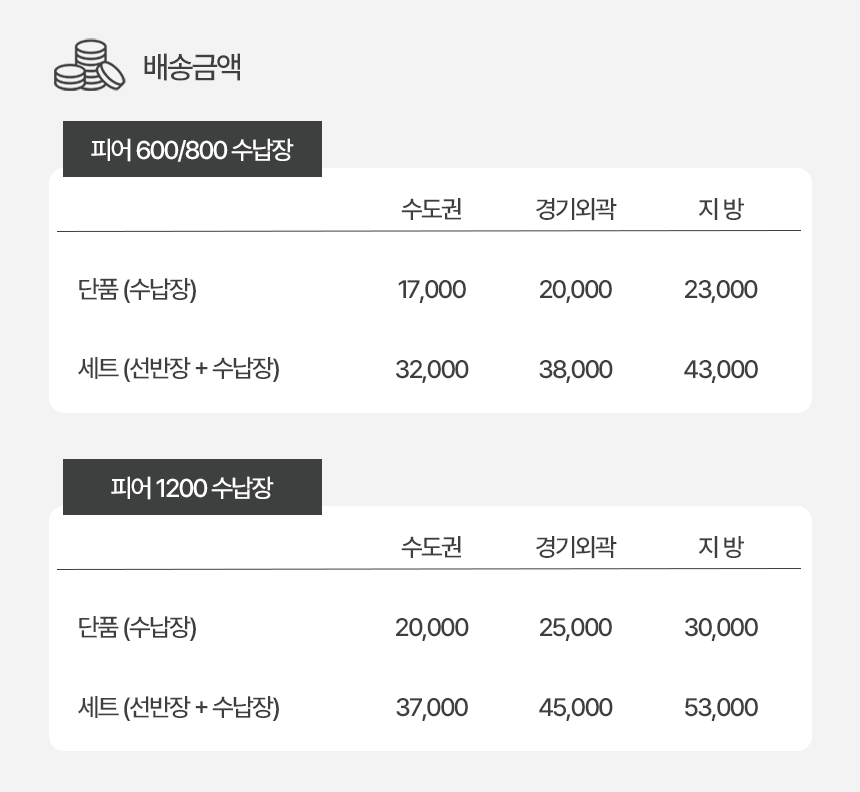This screenshot has width=860, height=792.
Task: Click the 32,000 price value
Action: [x=431, y=370]
